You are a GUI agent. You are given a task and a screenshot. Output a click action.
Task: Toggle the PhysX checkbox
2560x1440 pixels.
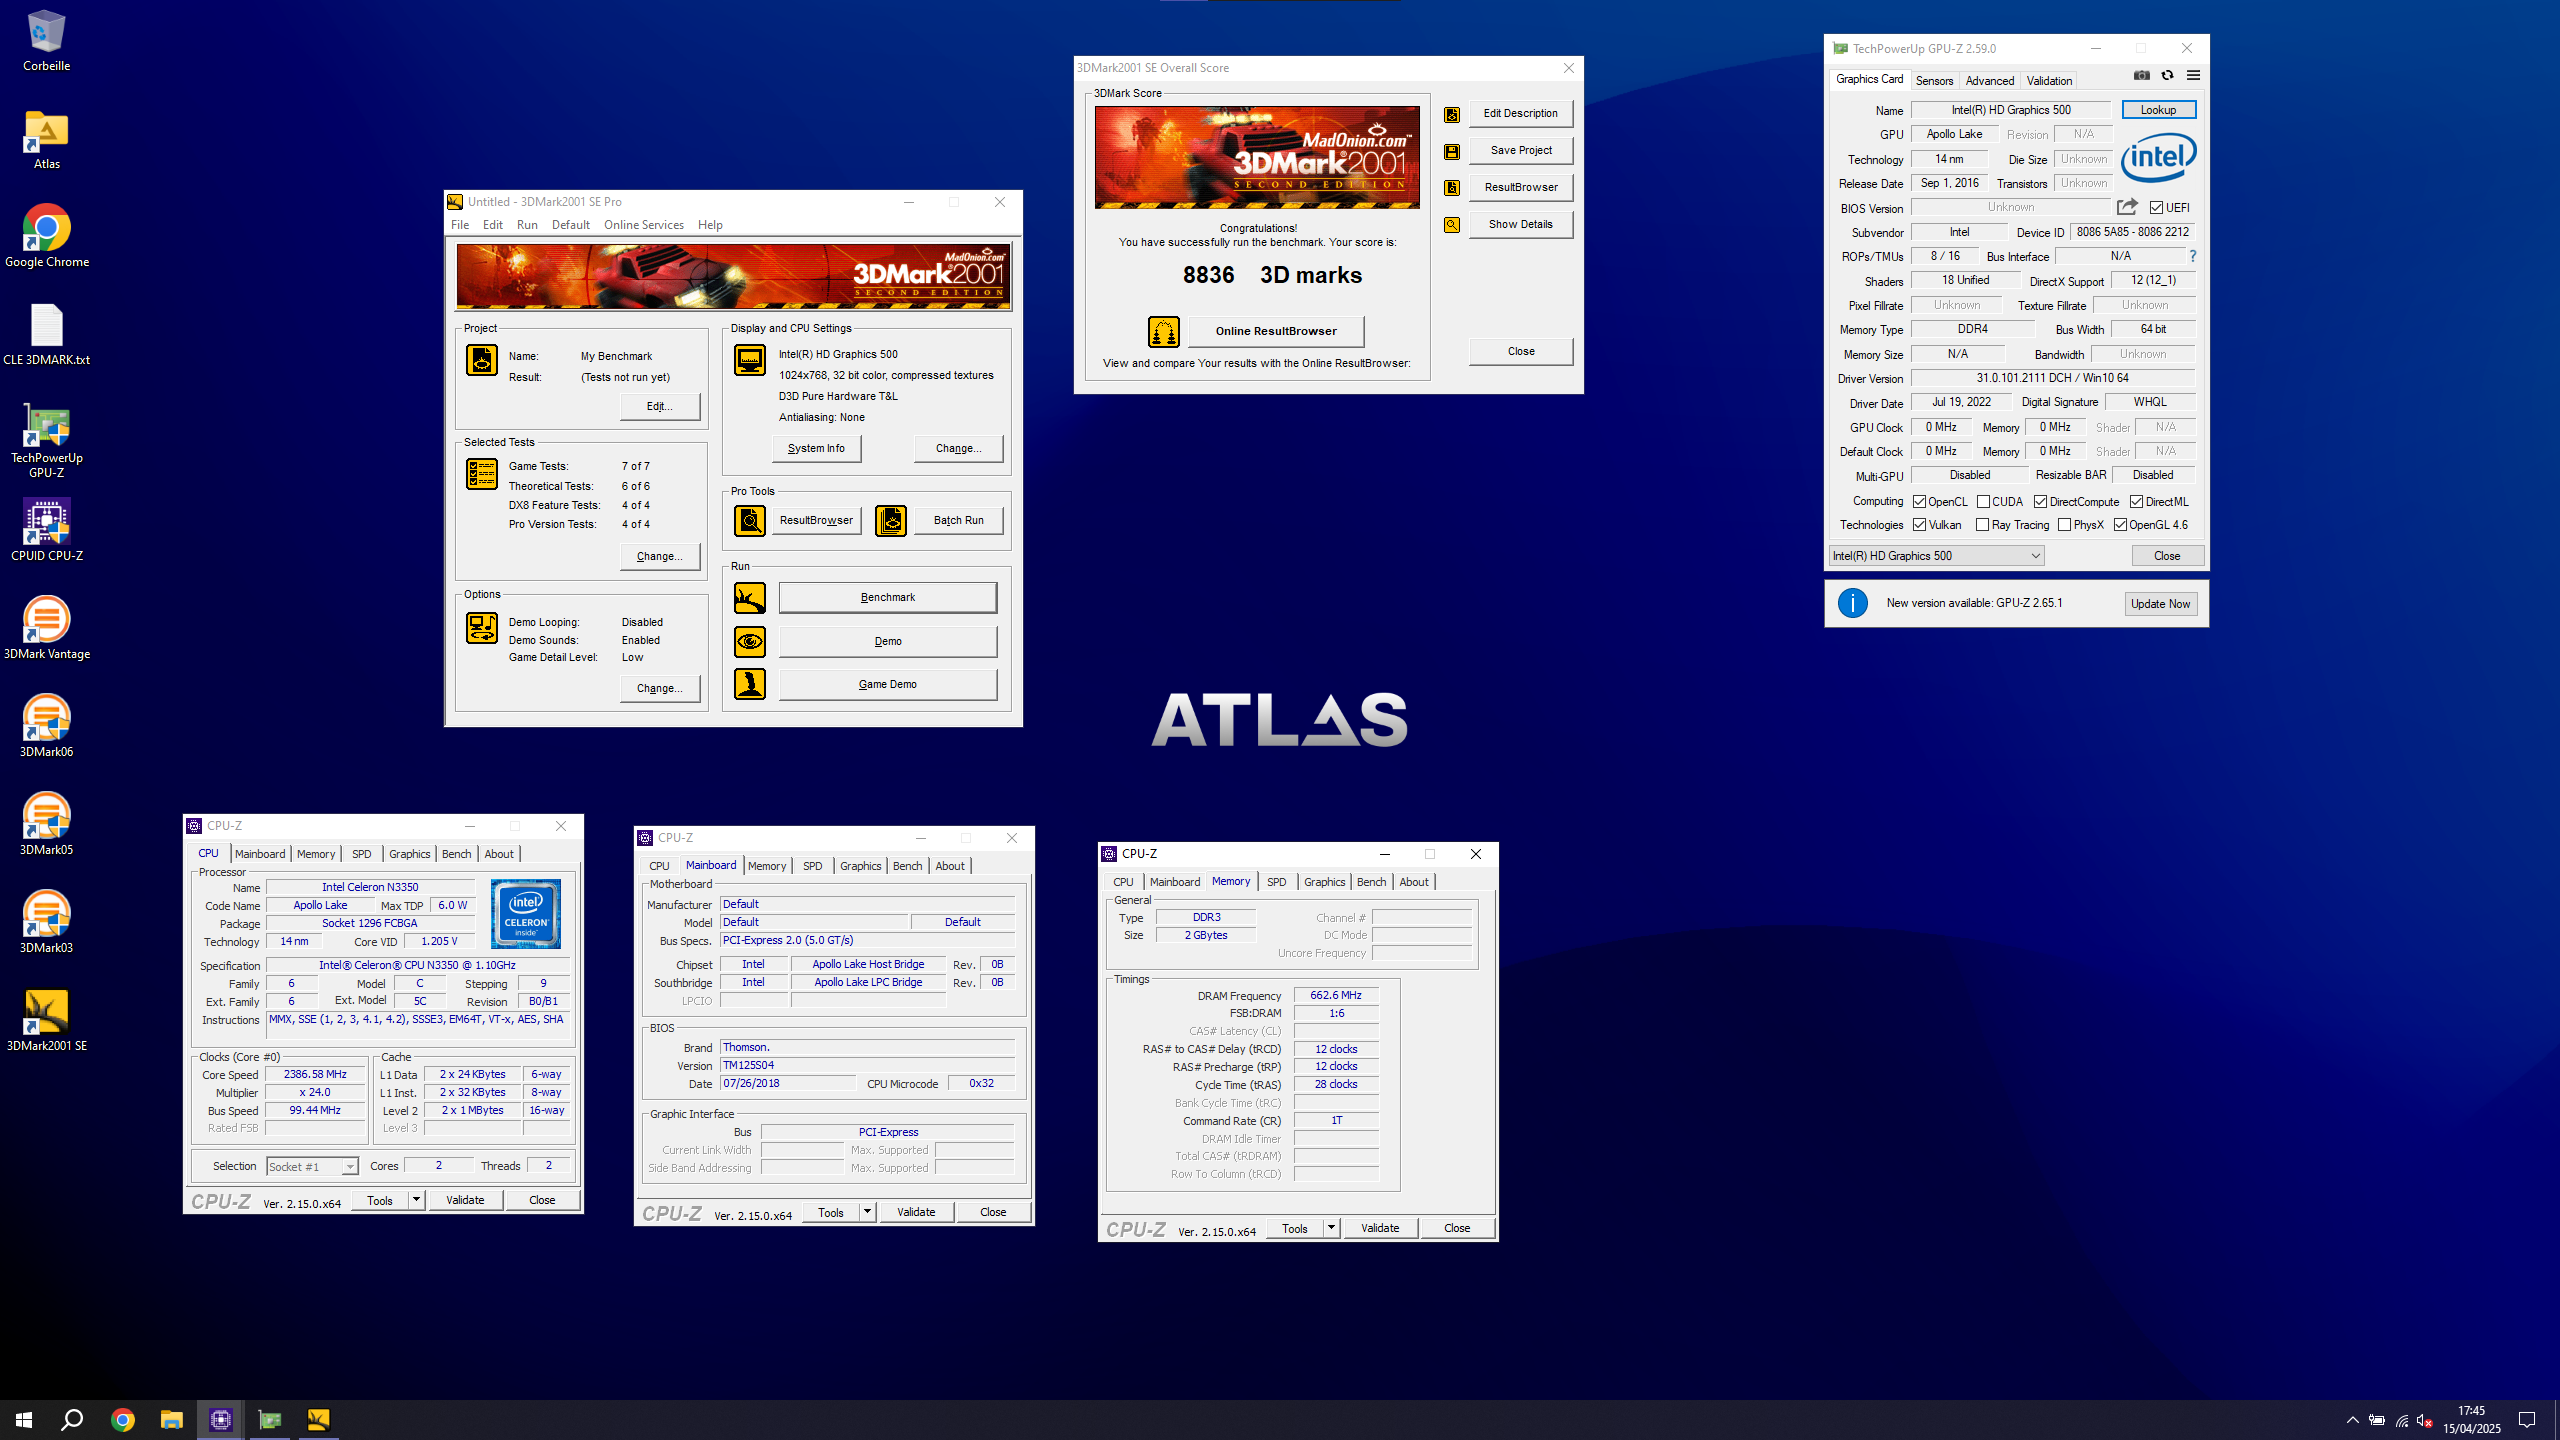[2064, 525]
